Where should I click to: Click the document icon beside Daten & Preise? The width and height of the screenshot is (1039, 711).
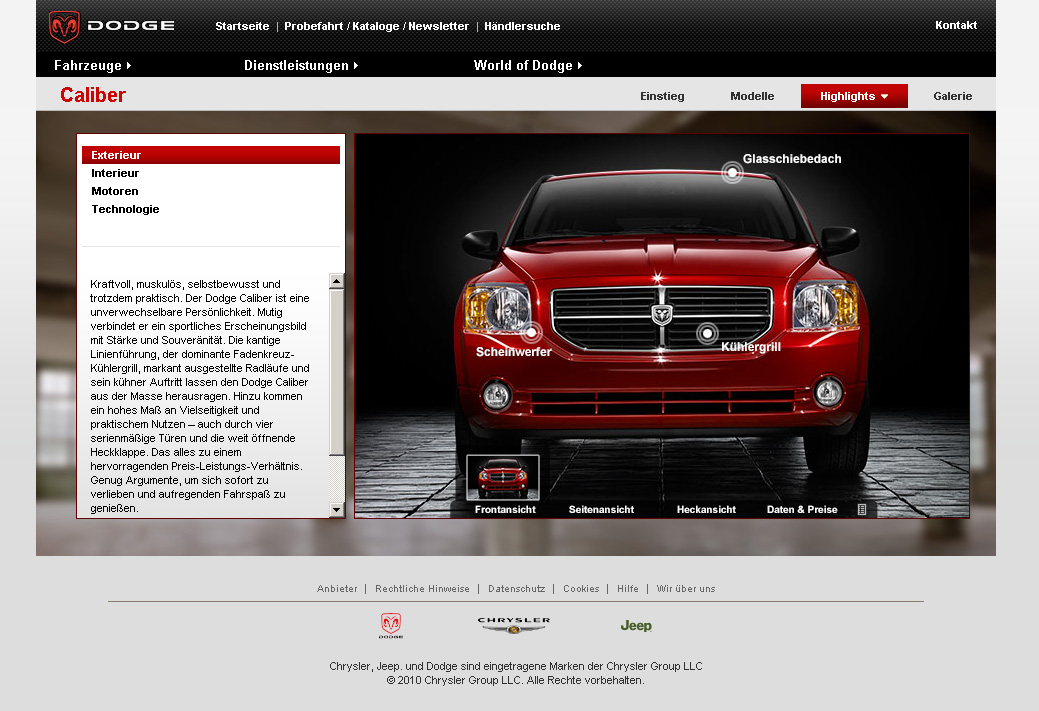pyautogui.click(x=862, y=509)
